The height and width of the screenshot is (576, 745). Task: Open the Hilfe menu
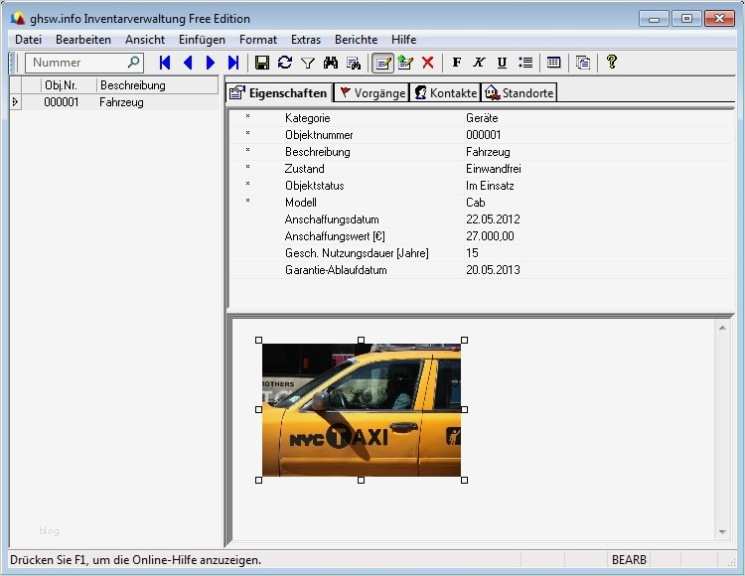tap(404, 40)
